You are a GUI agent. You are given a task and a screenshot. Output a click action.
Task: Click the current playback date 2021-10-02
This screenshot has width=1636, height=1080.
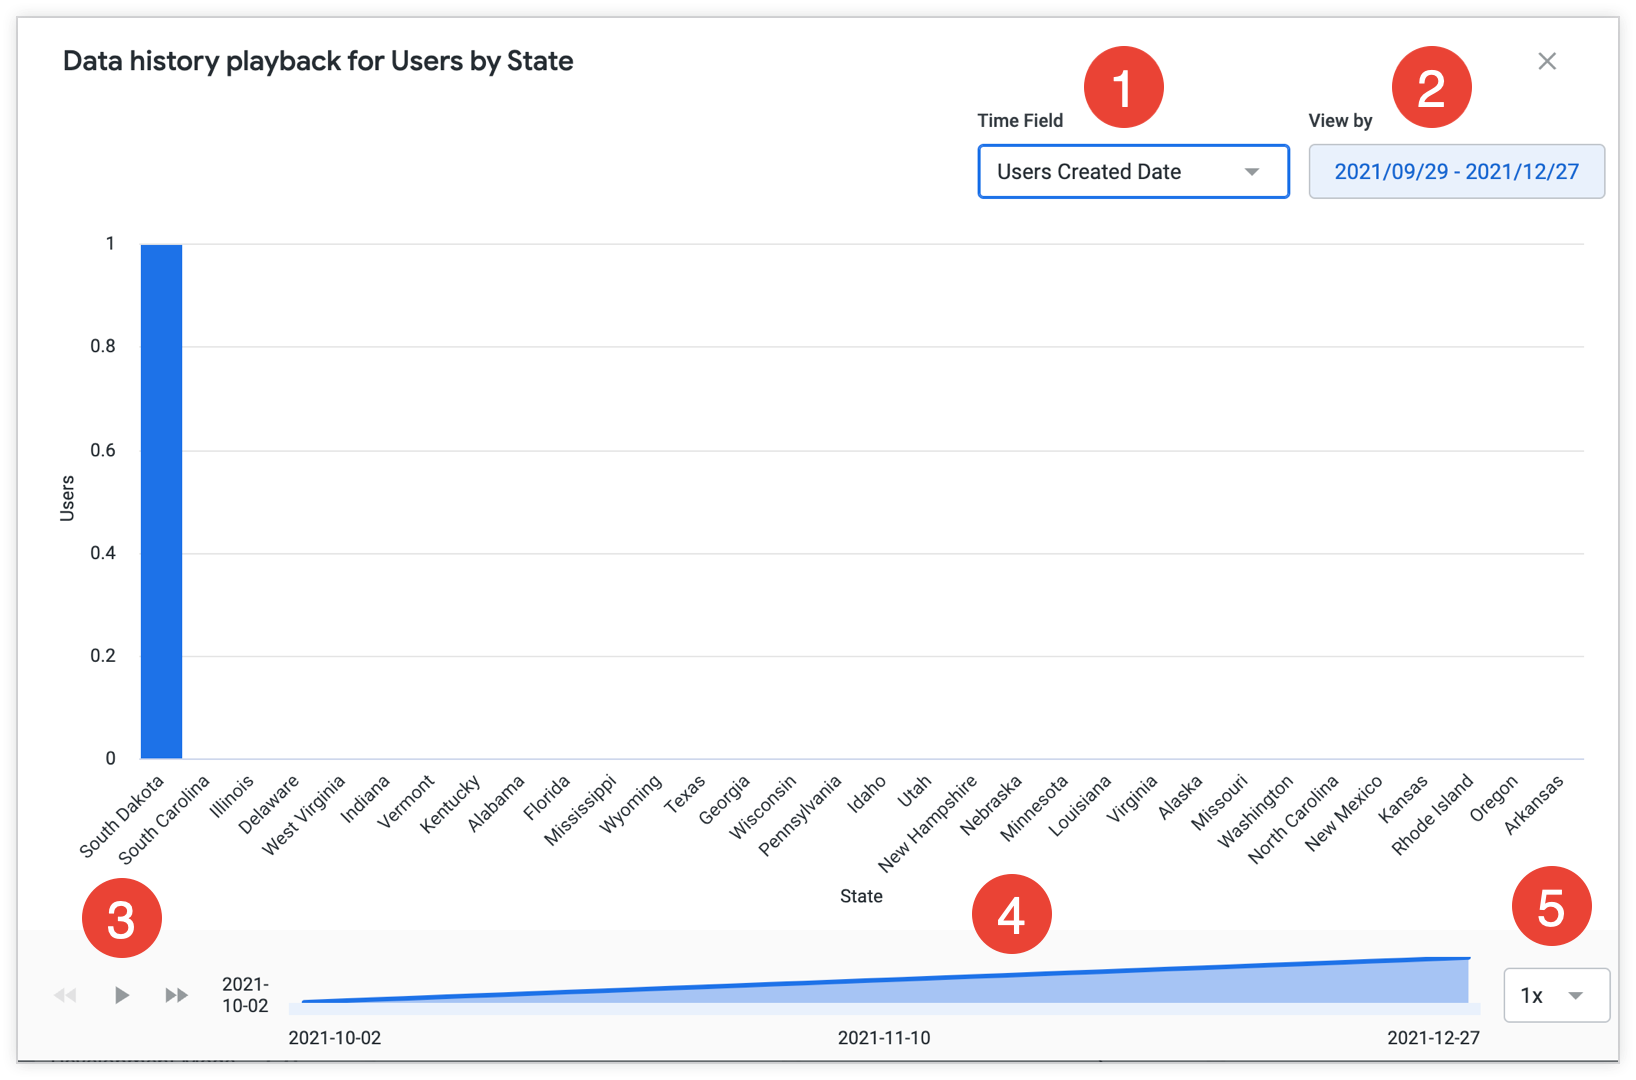tap(243, 995)
